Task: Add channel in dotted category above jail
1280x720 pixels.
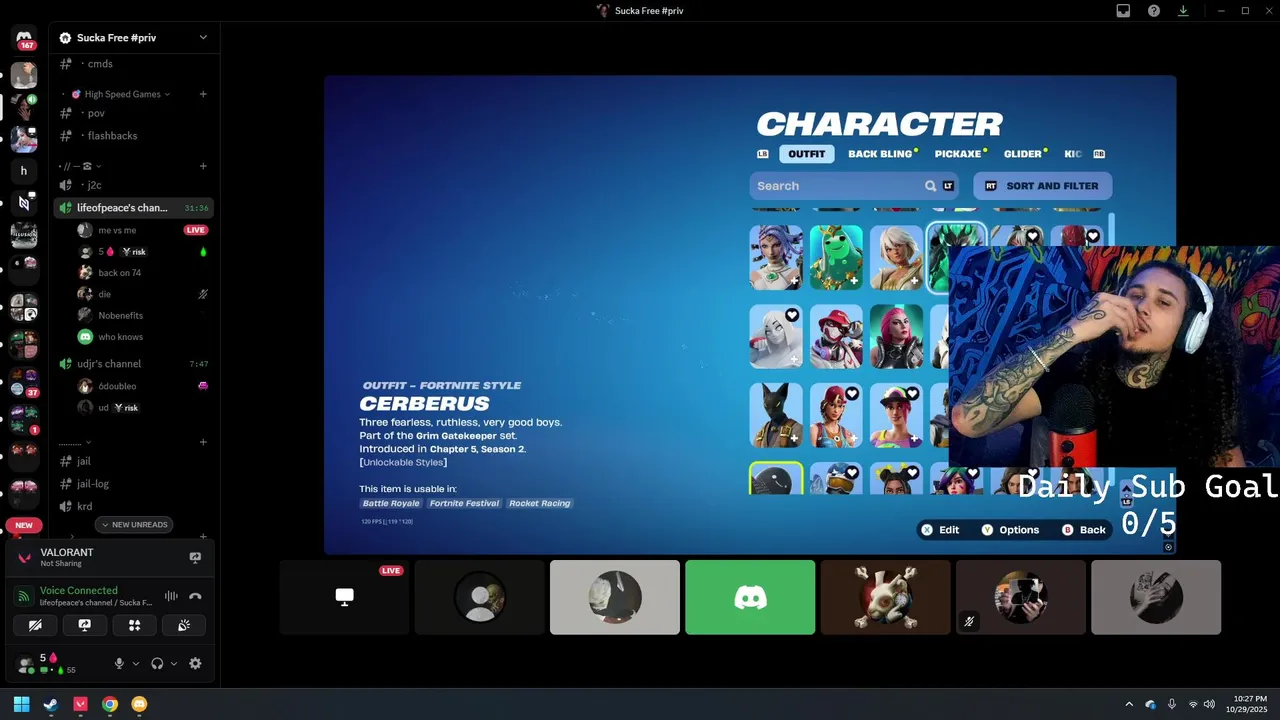Action: [x=203, y=442]
